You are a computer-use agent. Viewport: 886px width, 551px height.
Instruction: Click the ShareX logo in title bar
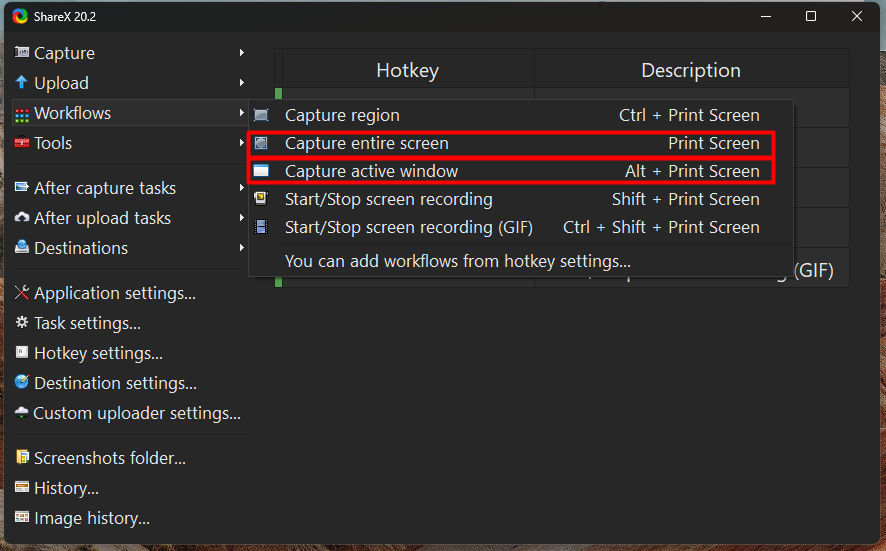pyautogui.click(x=20, y=16)
